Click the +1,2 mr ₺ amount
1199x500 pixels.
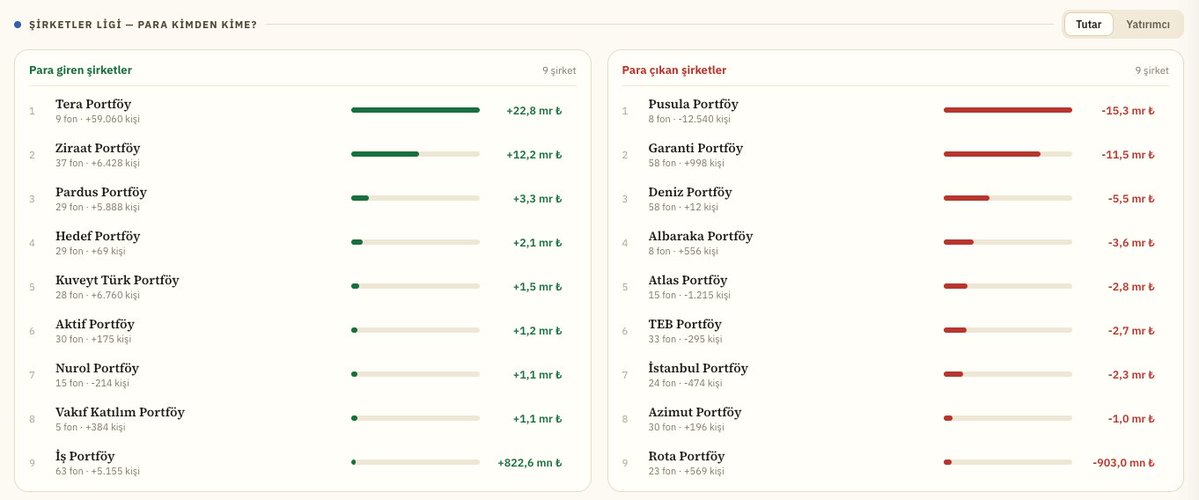coord(538,331)
